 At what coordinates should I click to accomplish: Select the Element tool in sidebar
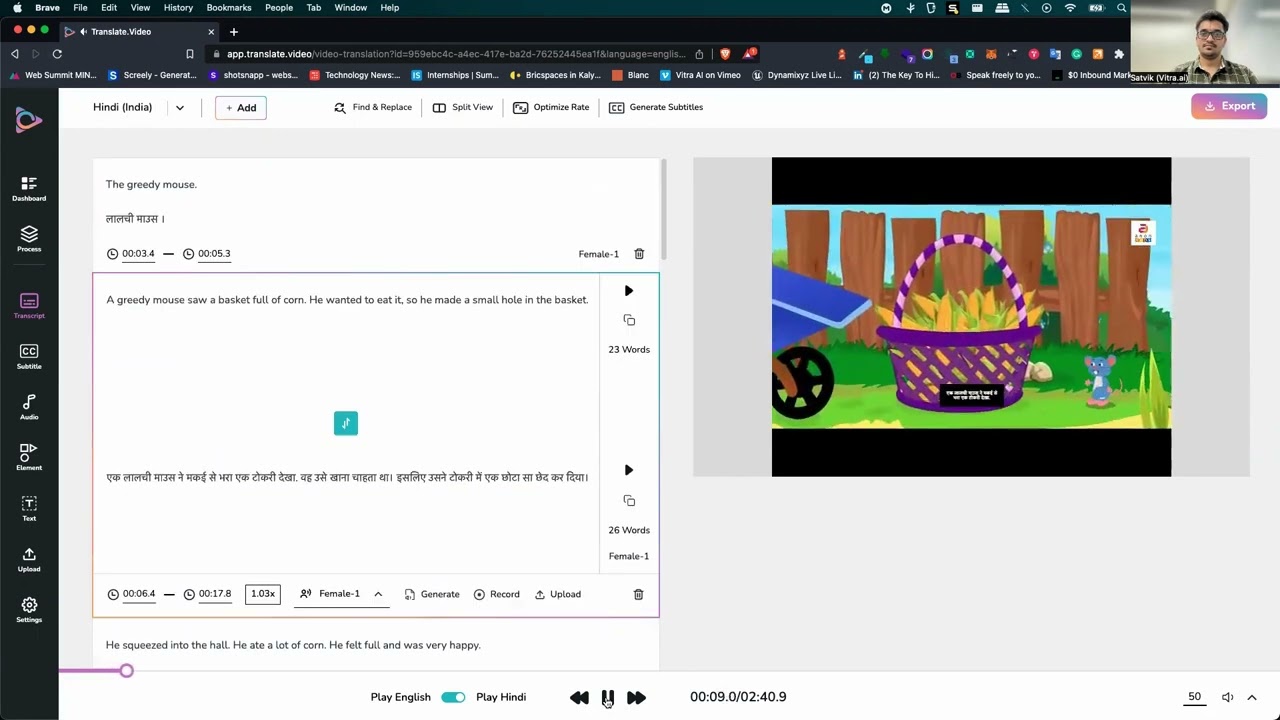point(29,457)
